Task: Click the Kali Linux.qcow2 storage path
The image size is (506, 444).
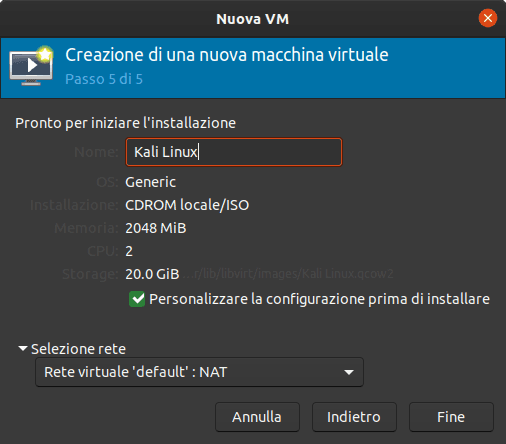Action: tap(288, 274)
